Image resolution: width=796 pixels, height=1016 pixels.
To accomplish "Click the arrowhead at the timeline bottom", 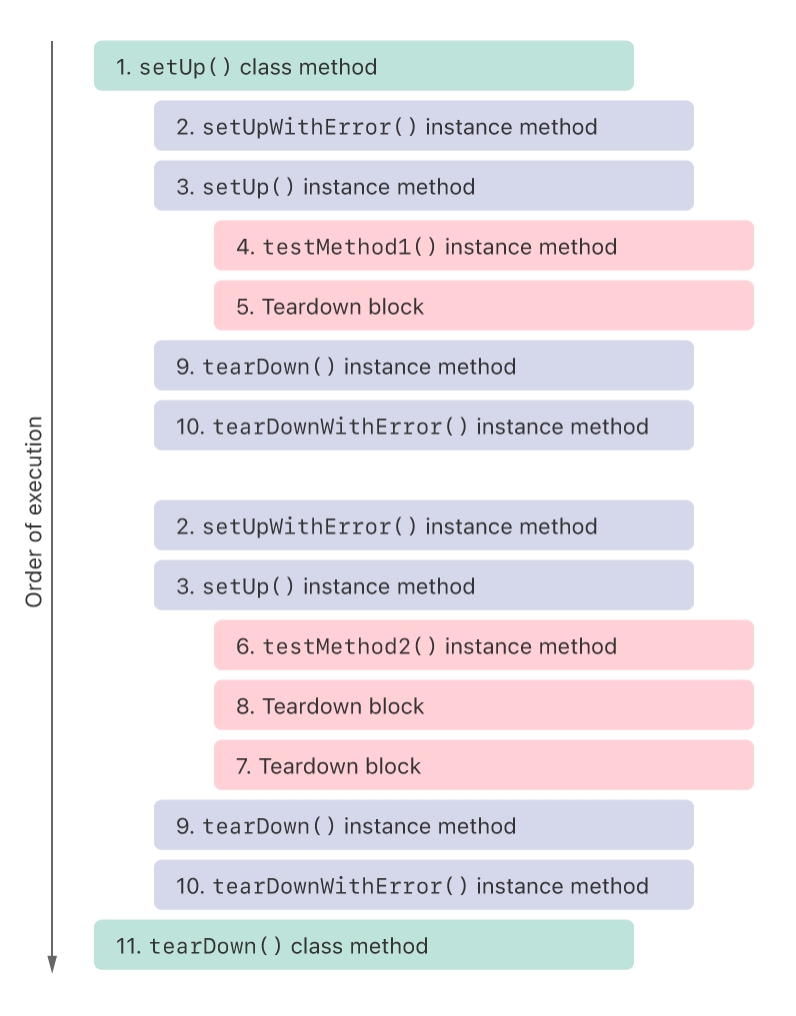I will tap(52, 965).
